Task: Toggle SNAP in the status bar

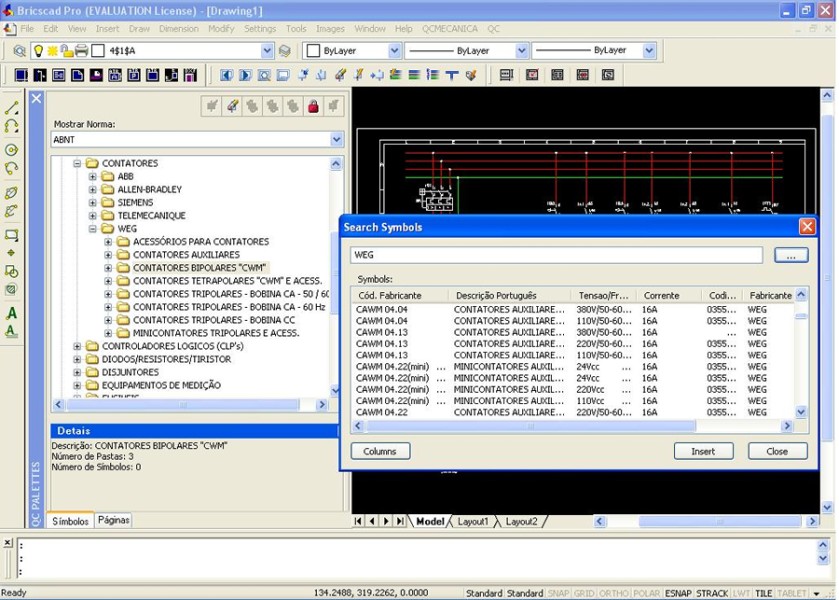Action: tap(558, 593)
